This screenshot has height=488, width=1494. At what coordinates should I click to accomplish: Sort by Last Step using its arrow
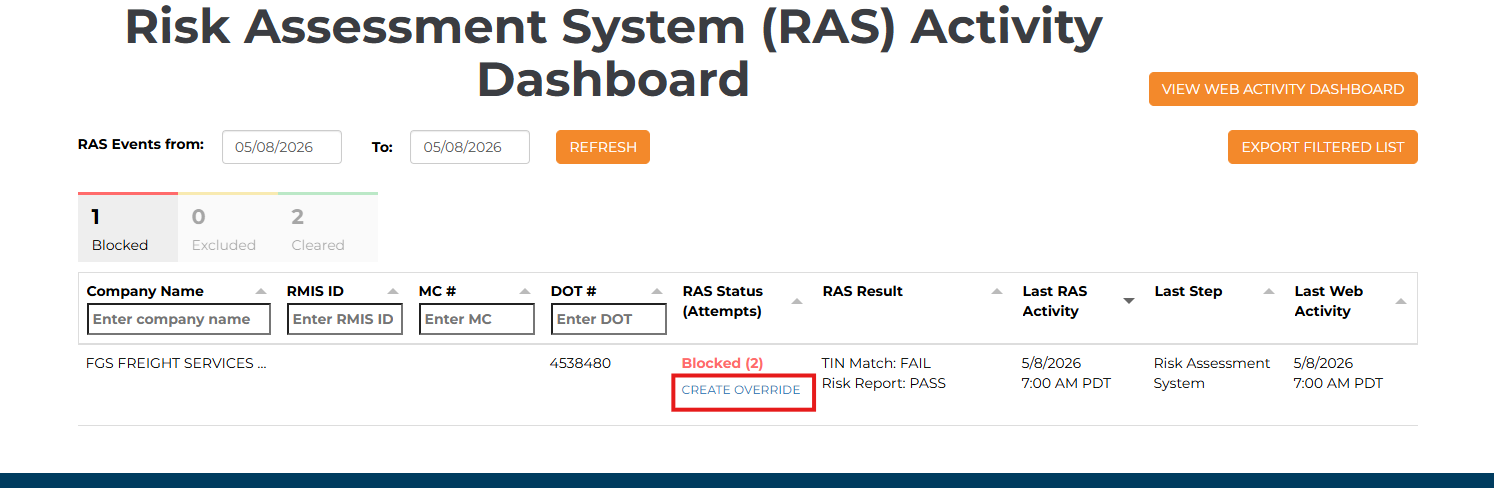coord(1269,292)
